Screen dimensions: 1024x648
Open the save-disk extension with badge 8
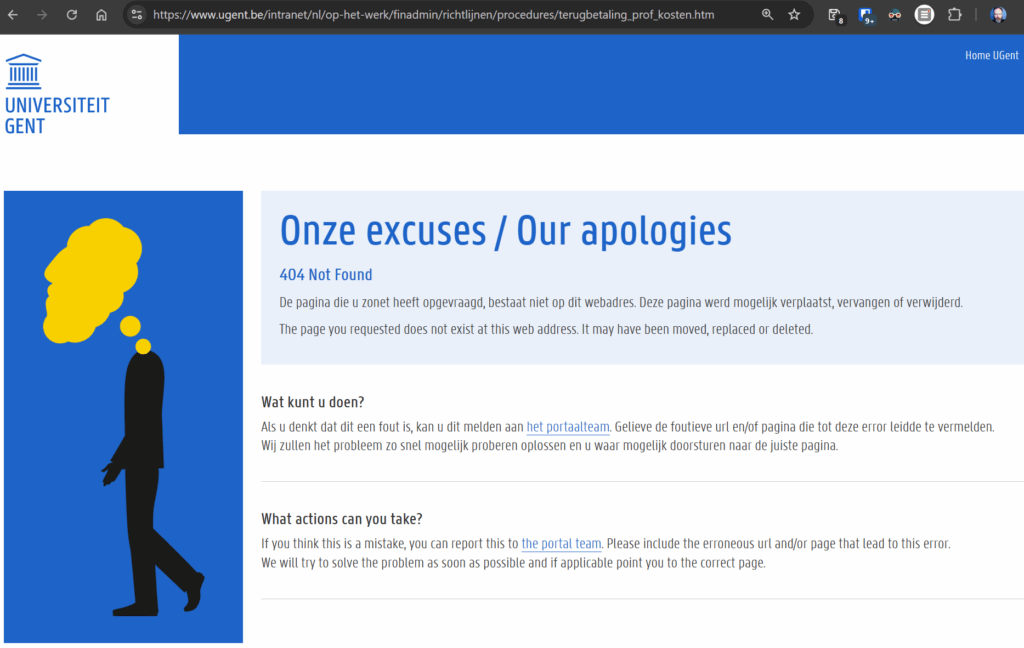(x=835, y=15)
